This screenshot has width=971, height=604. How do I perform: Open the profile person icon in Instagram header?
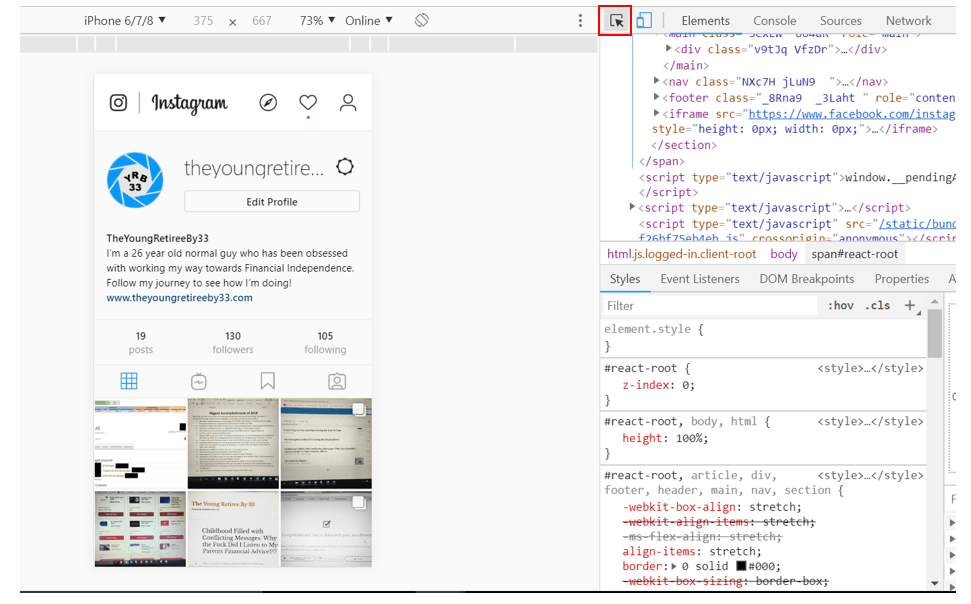tap(348, 102)
